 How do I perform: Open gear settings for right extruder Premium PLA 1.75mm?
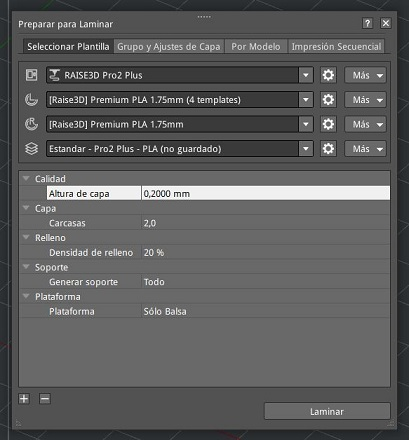point(328,124)
